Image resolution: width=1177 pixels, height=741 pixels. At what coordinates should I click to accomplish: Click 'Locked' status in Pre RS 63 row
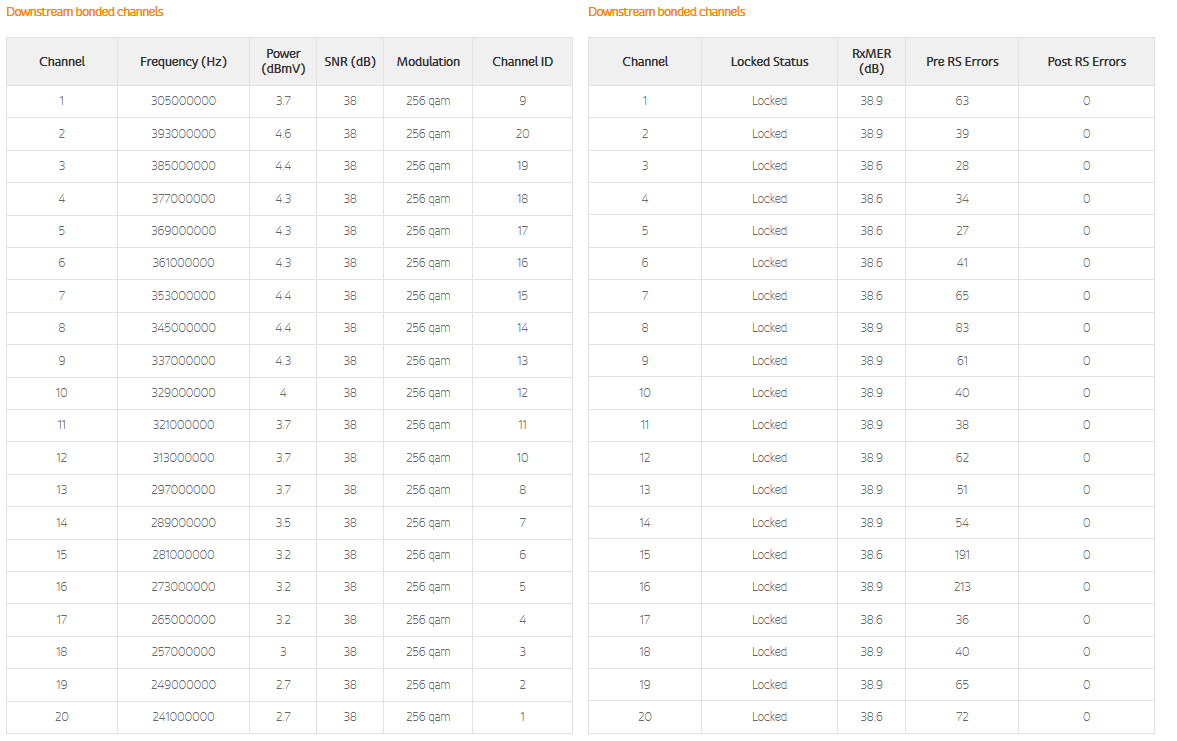pos(769,101)
